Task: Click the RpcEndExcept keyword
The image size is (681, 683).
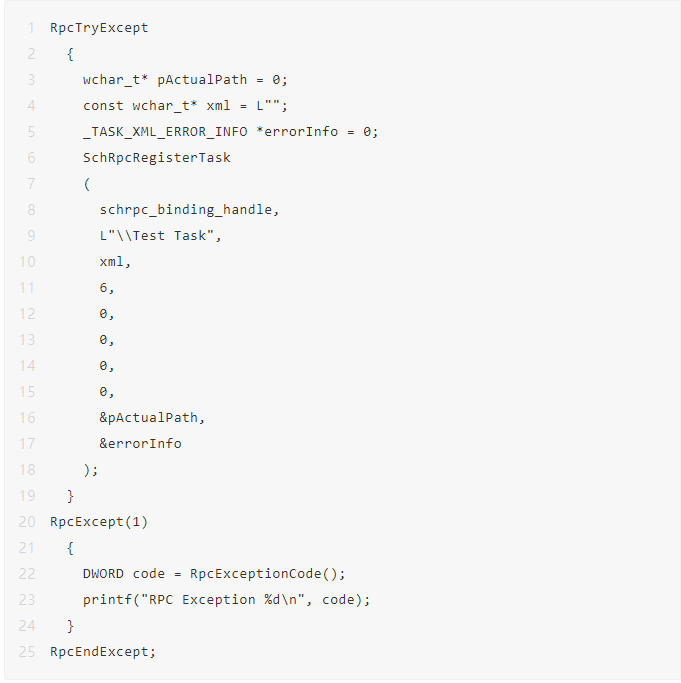Action: click(103, 651)
